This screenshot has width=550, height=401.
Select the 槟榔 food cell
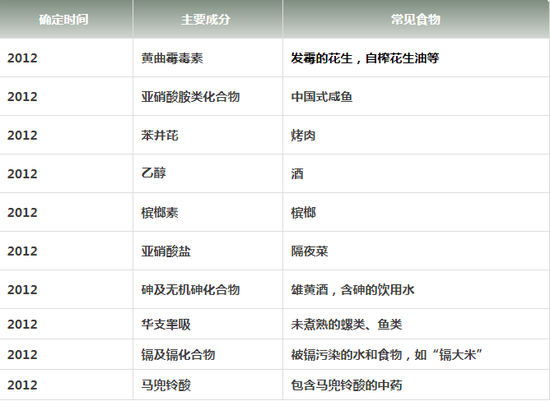[x=416, y=212]
